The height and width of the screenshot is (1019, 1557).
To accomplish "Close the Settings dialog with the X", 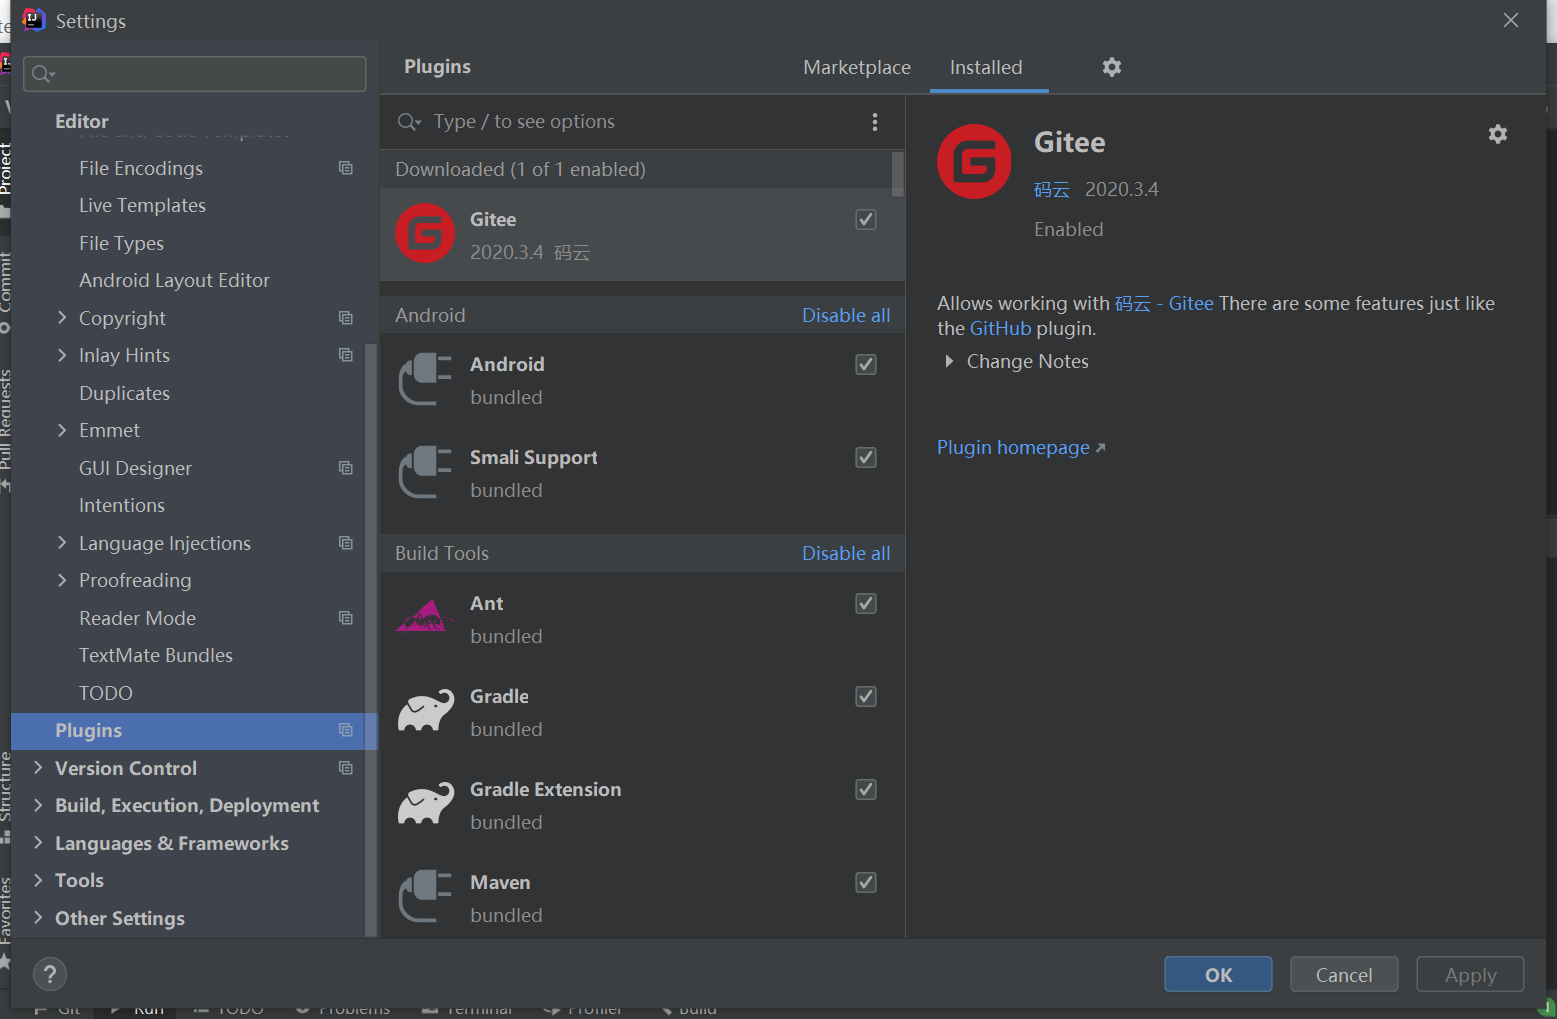I will click(x=1511, y=20).
